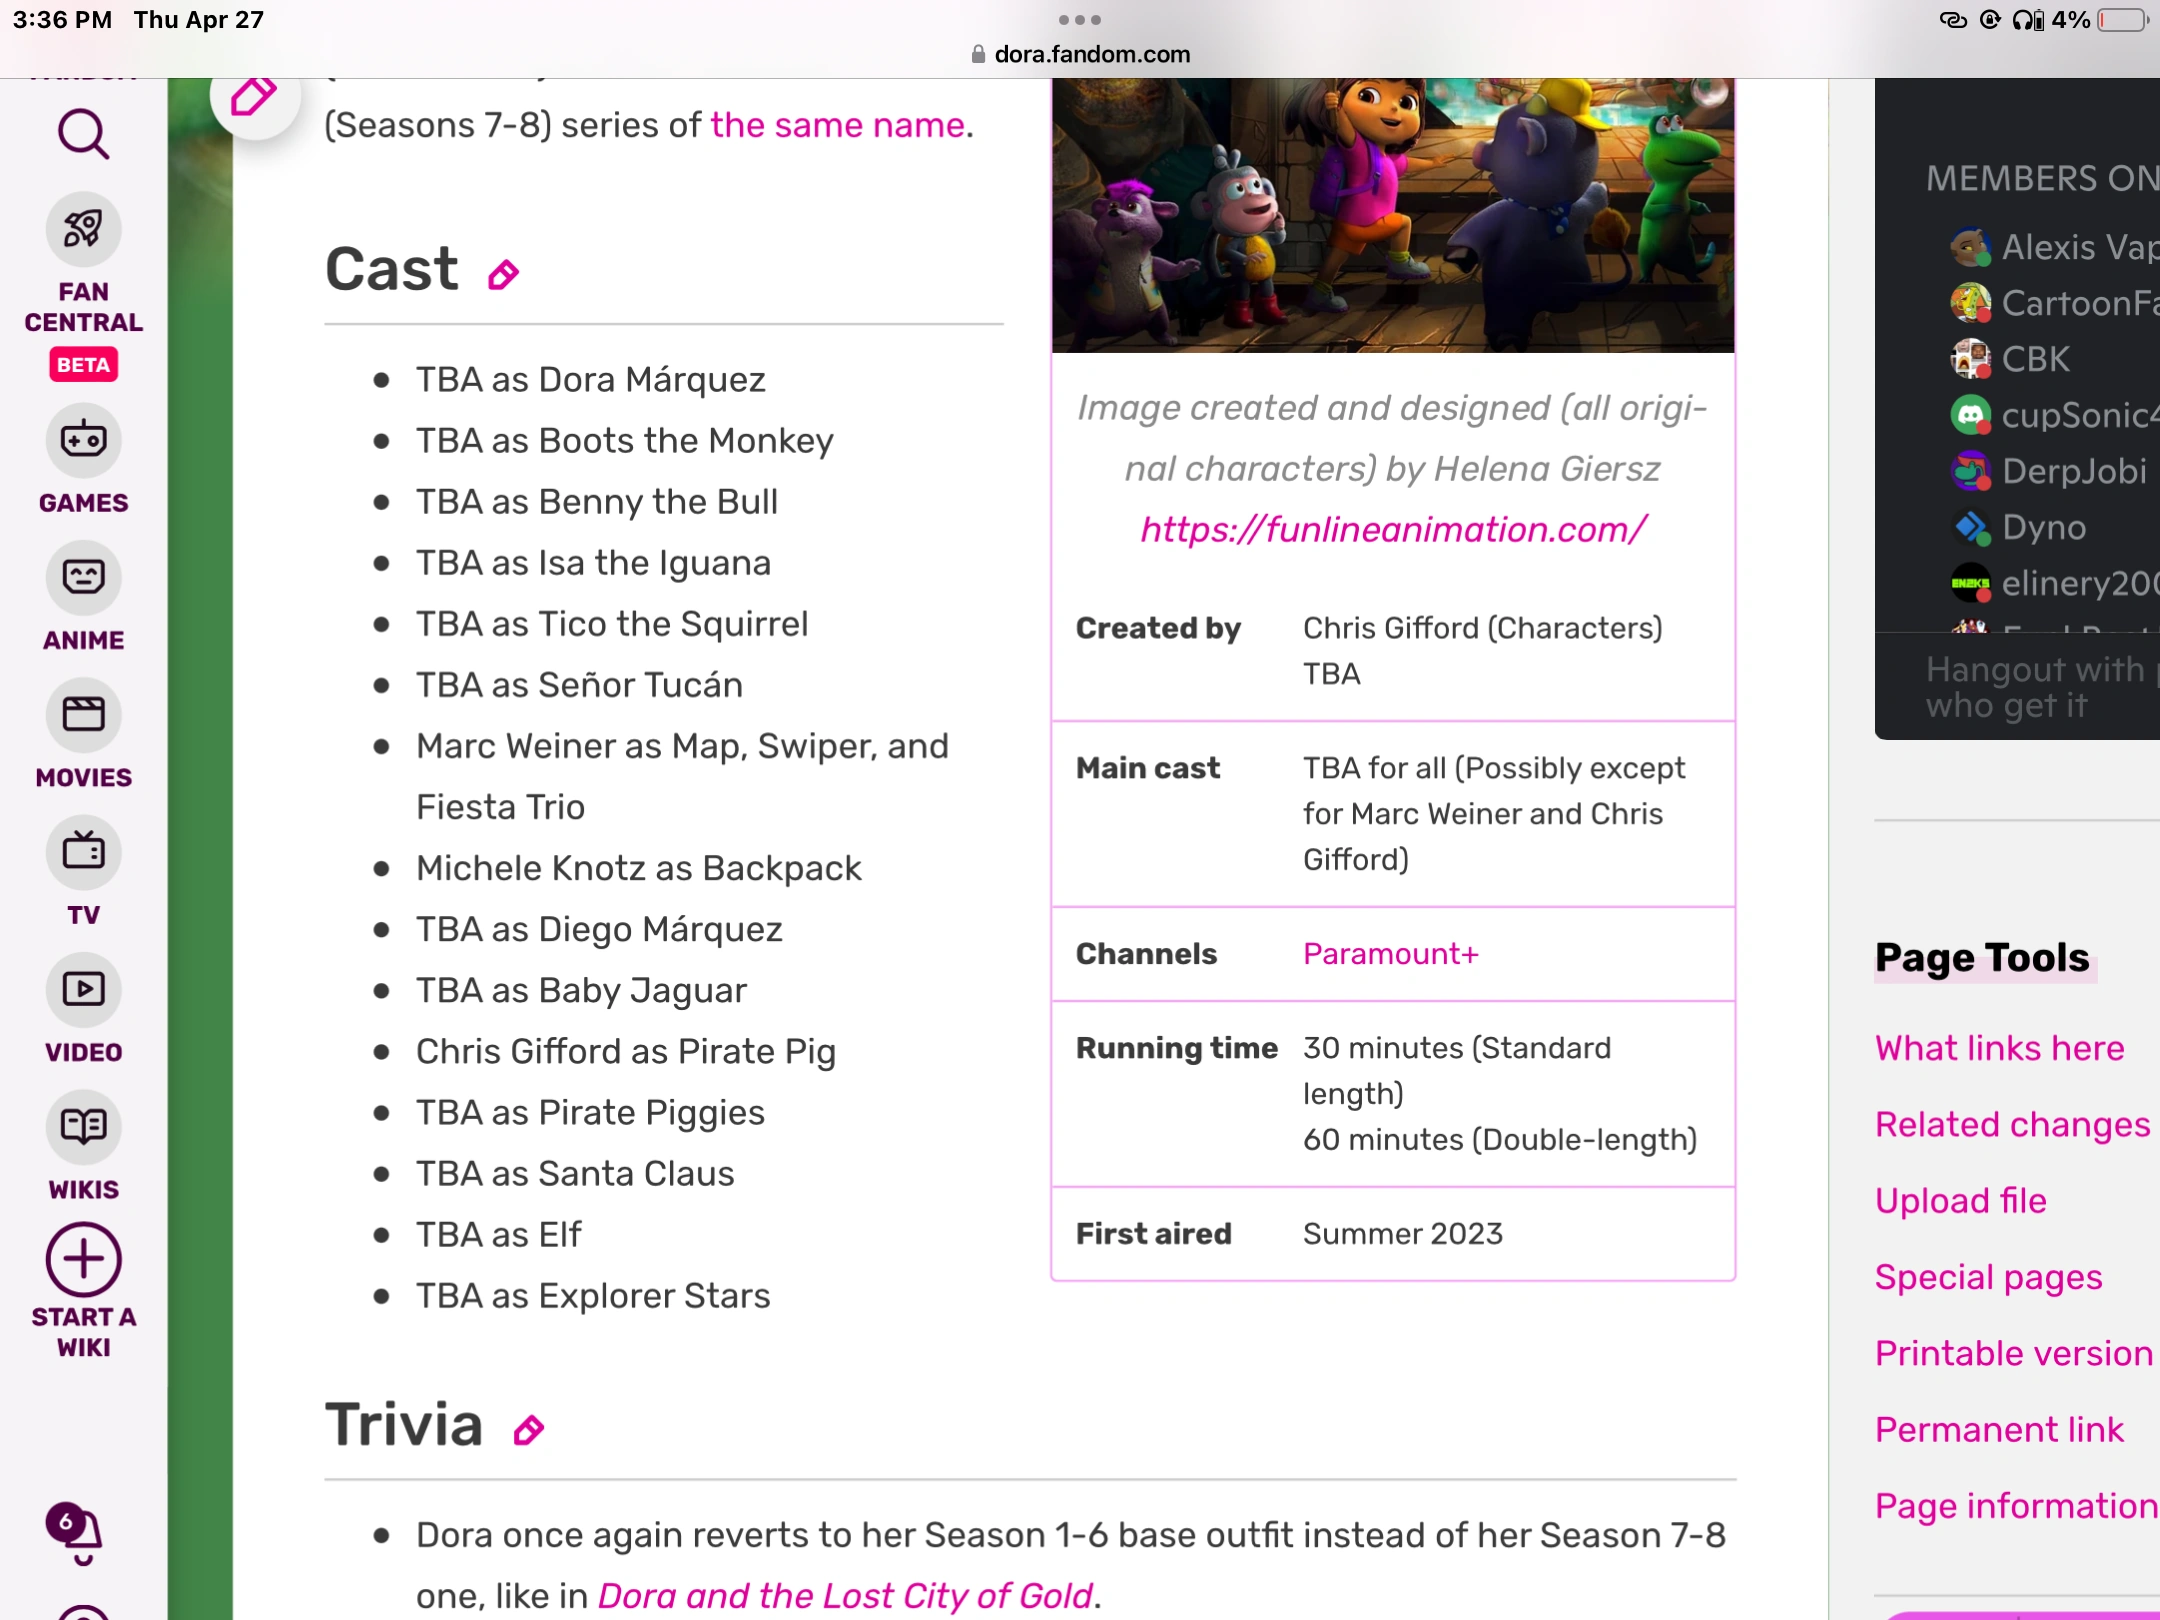Visit the funlineanimation.com link
Image resolution: width=2160 pixels, height=1620 pixels.
(1391, 529)
